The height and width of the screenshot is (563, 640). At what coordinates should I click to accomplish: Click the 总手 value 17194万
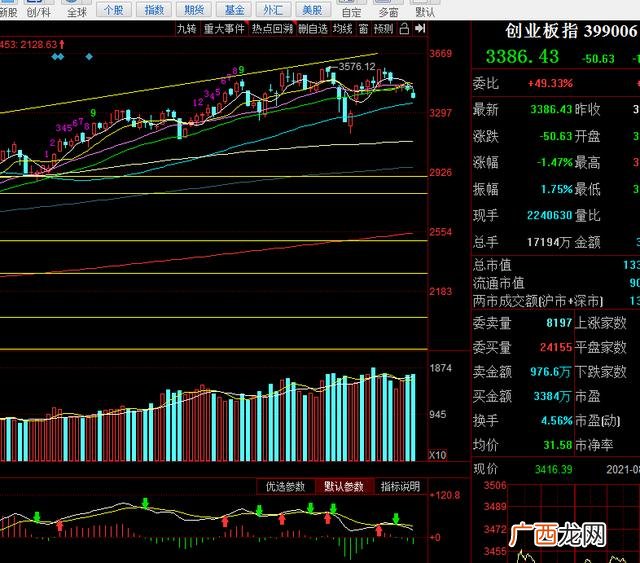pyautogui.click(x=549, y=243)
